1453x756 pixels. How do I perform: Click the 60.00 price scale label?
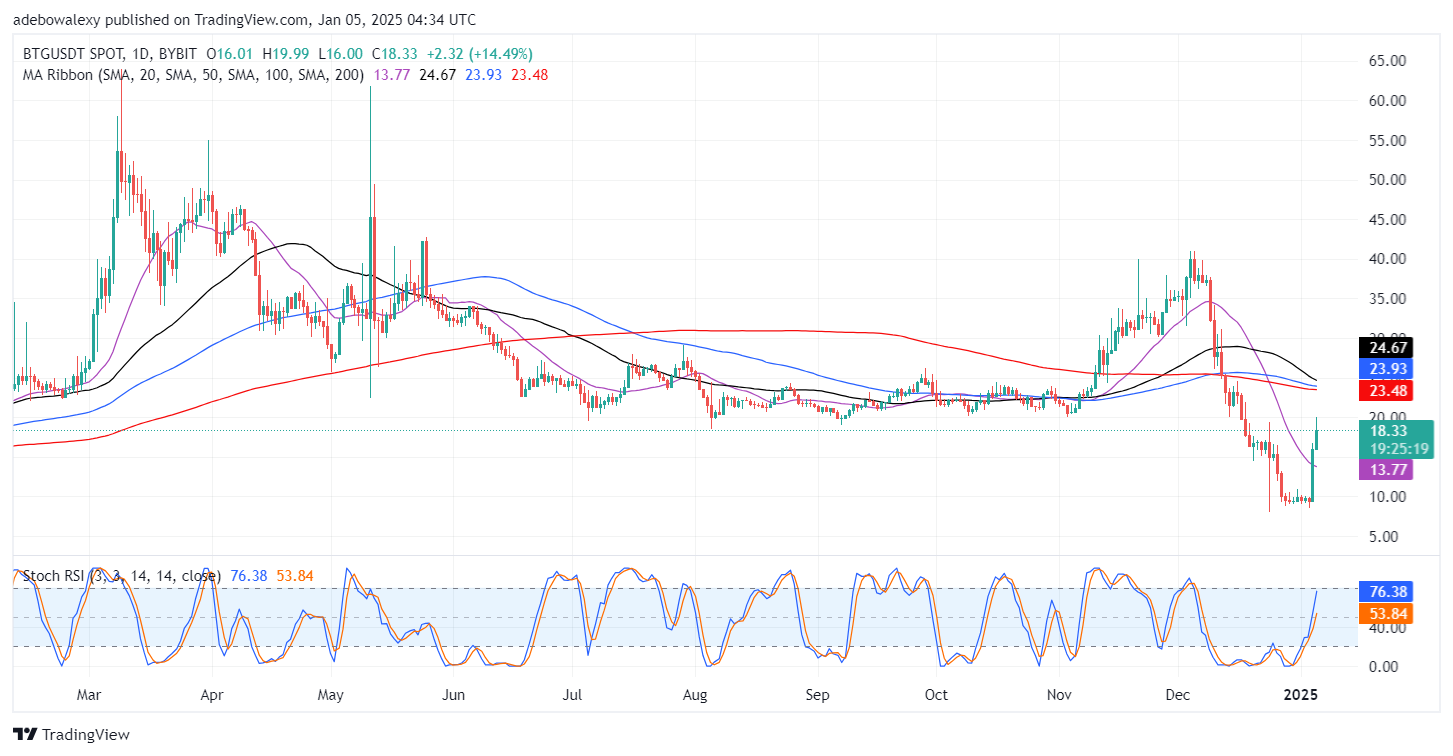[1386, 101]
